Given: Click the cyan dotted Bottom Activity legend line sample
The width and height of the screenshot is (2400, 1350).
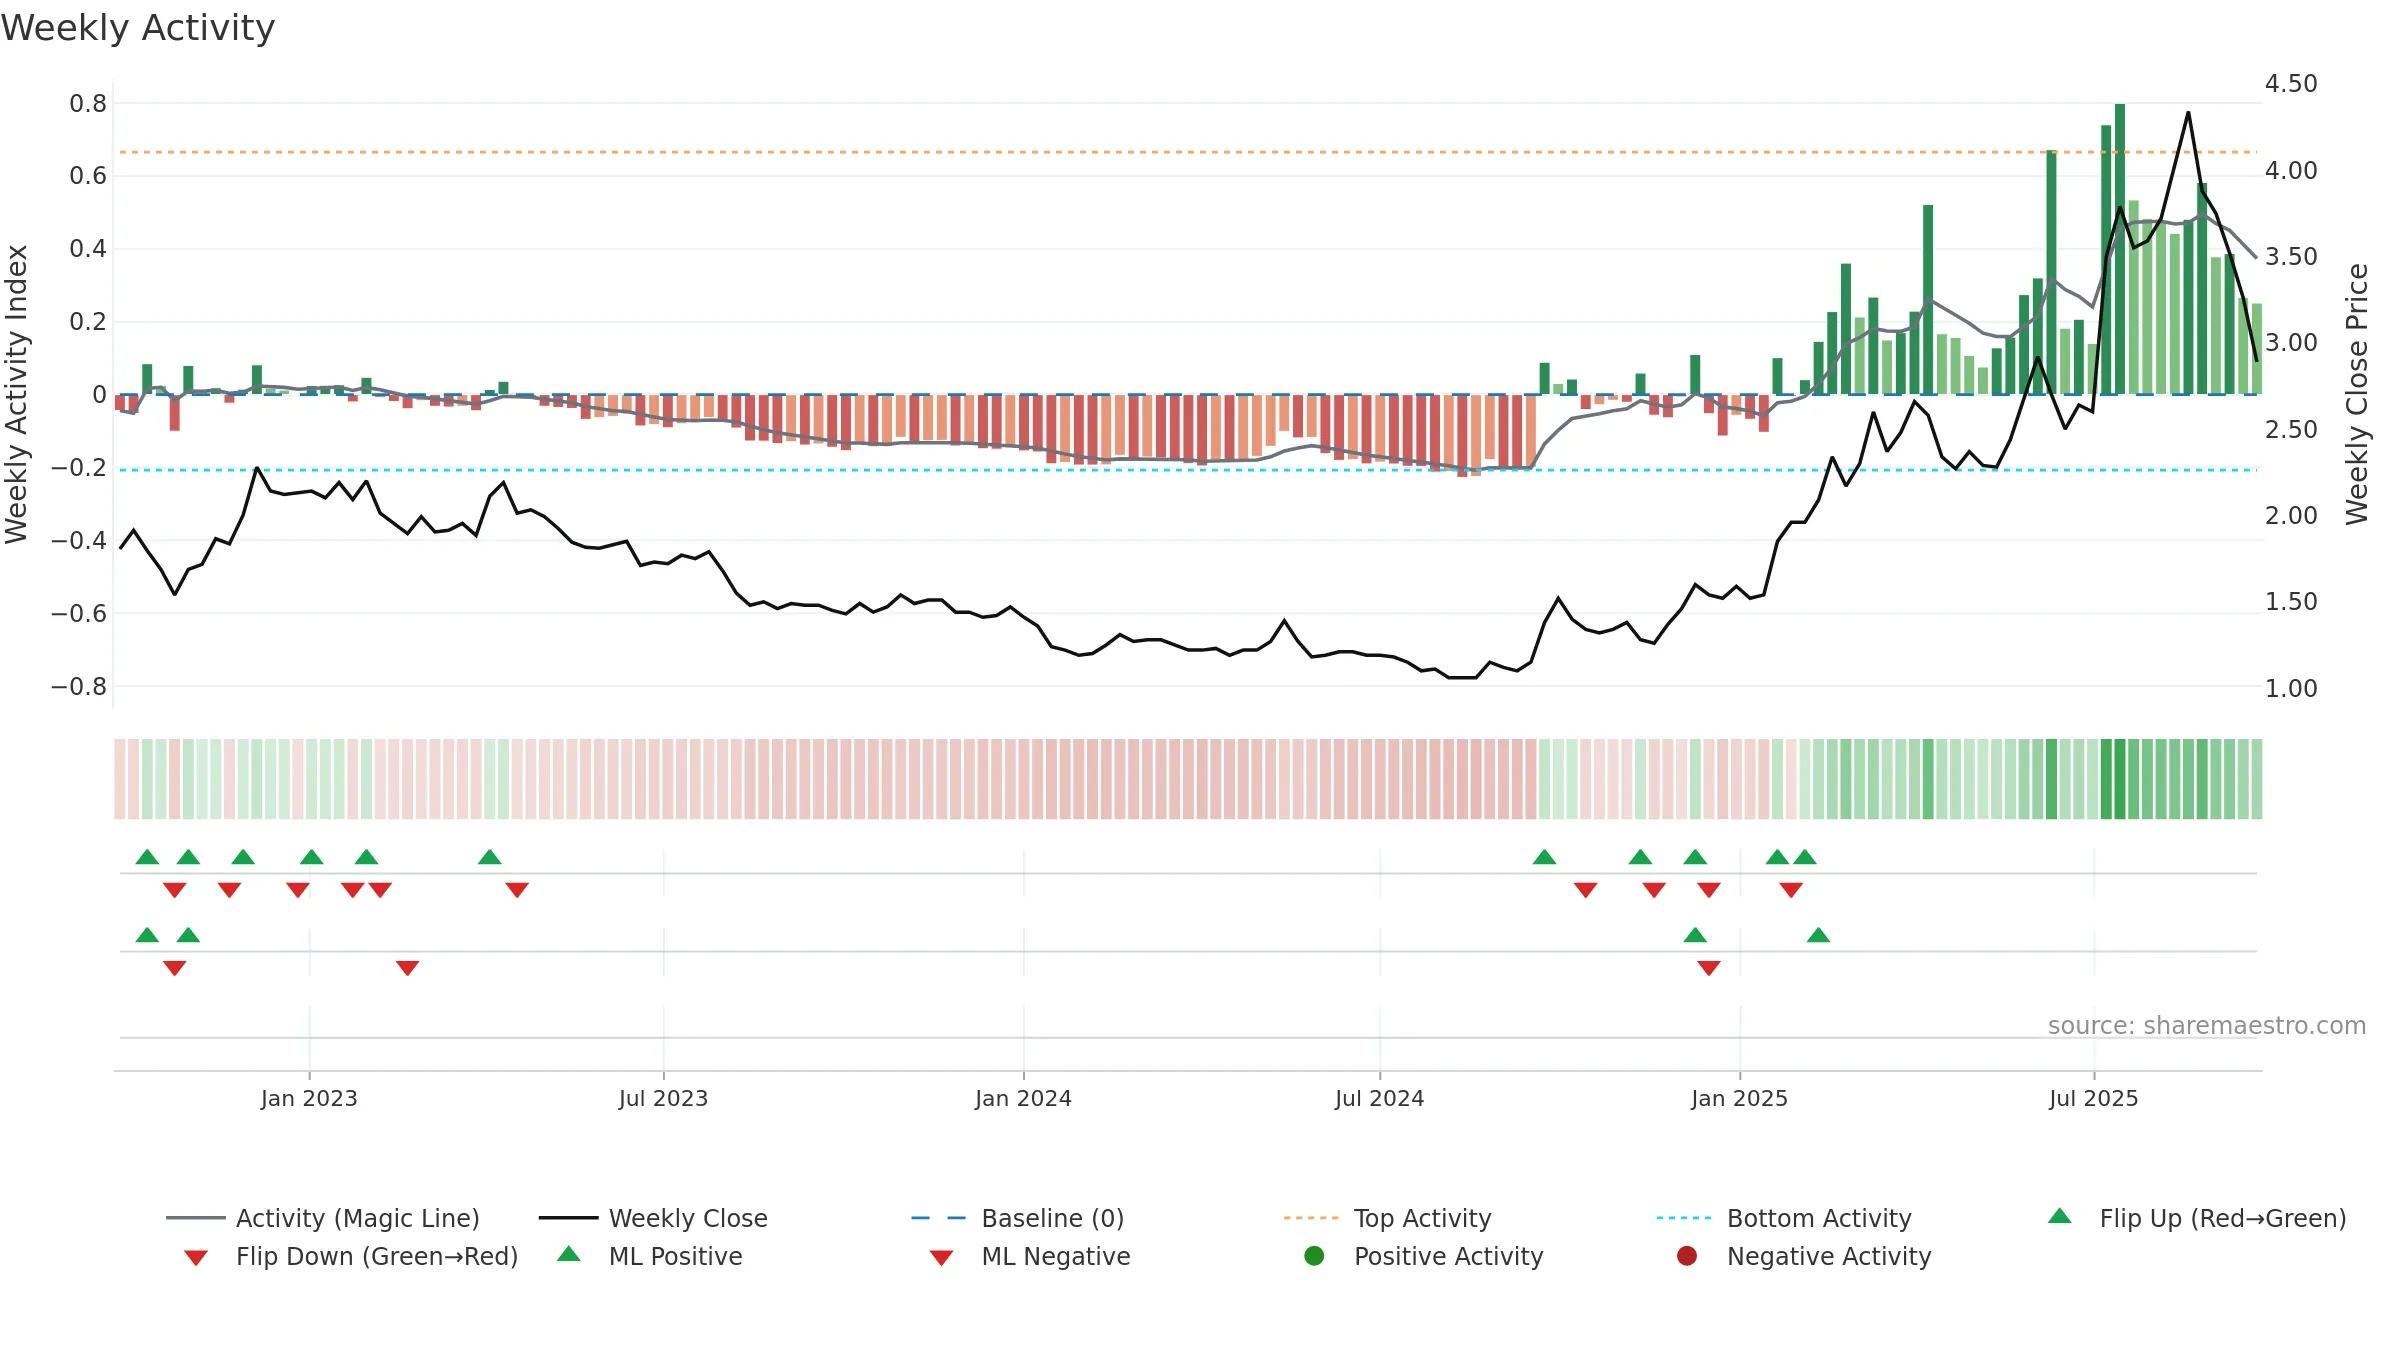Looking at the screenshot, I should (1684, 1218).
